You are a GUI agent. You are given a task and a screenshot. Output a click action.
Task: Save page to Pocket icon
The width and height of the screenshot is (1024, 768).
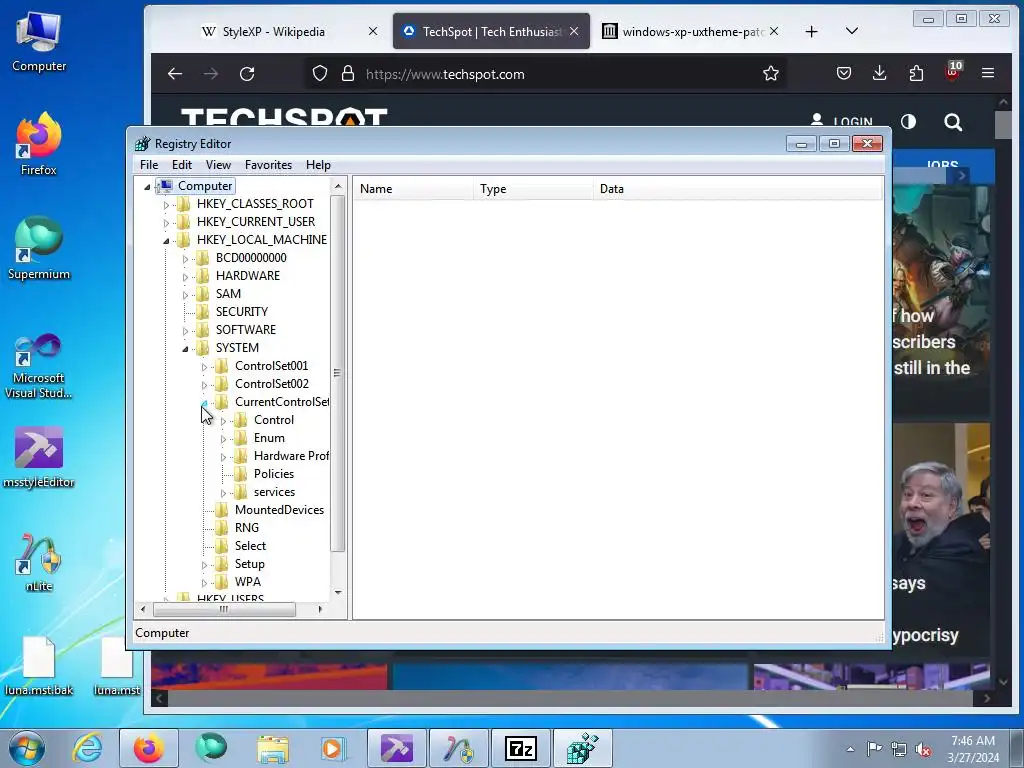point(844,73)
